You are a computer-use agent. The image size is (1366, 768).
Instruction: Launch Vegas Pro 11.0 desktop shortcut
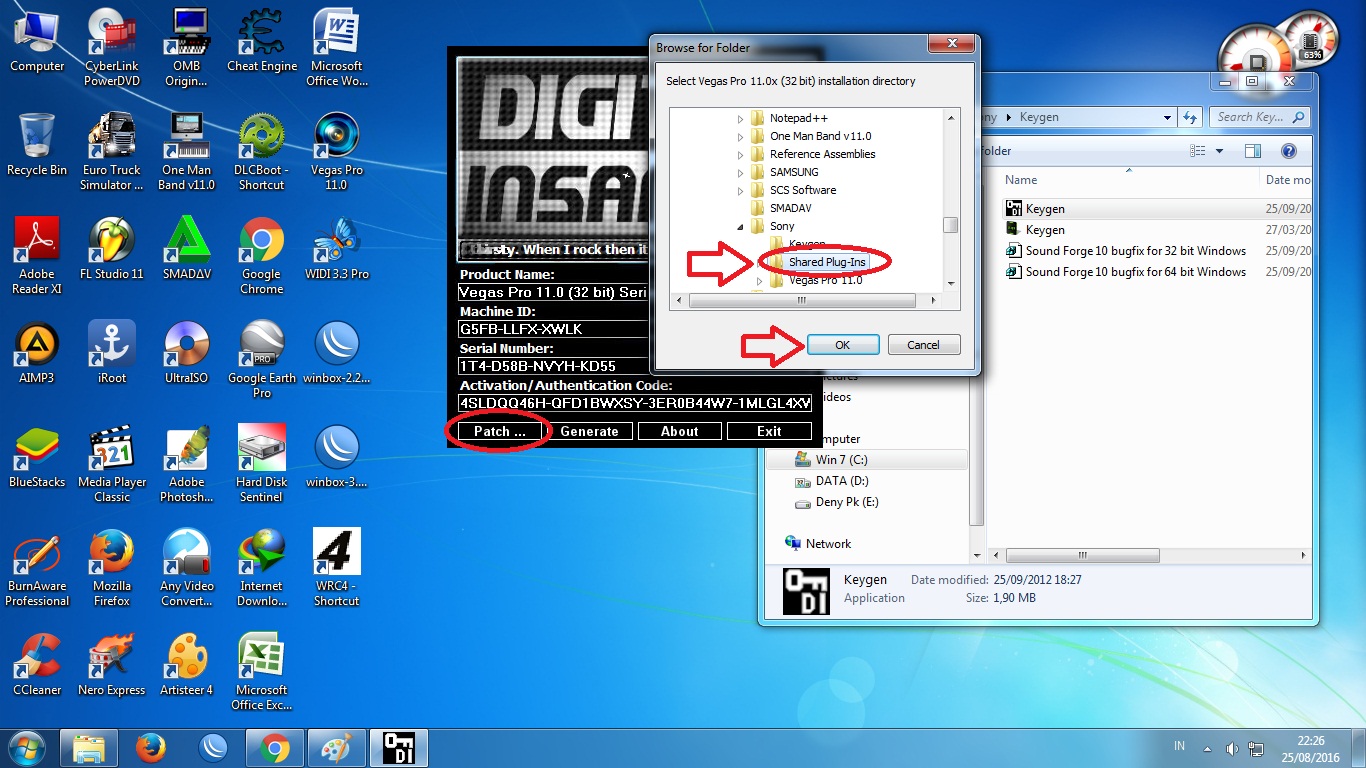click(337, 151)
